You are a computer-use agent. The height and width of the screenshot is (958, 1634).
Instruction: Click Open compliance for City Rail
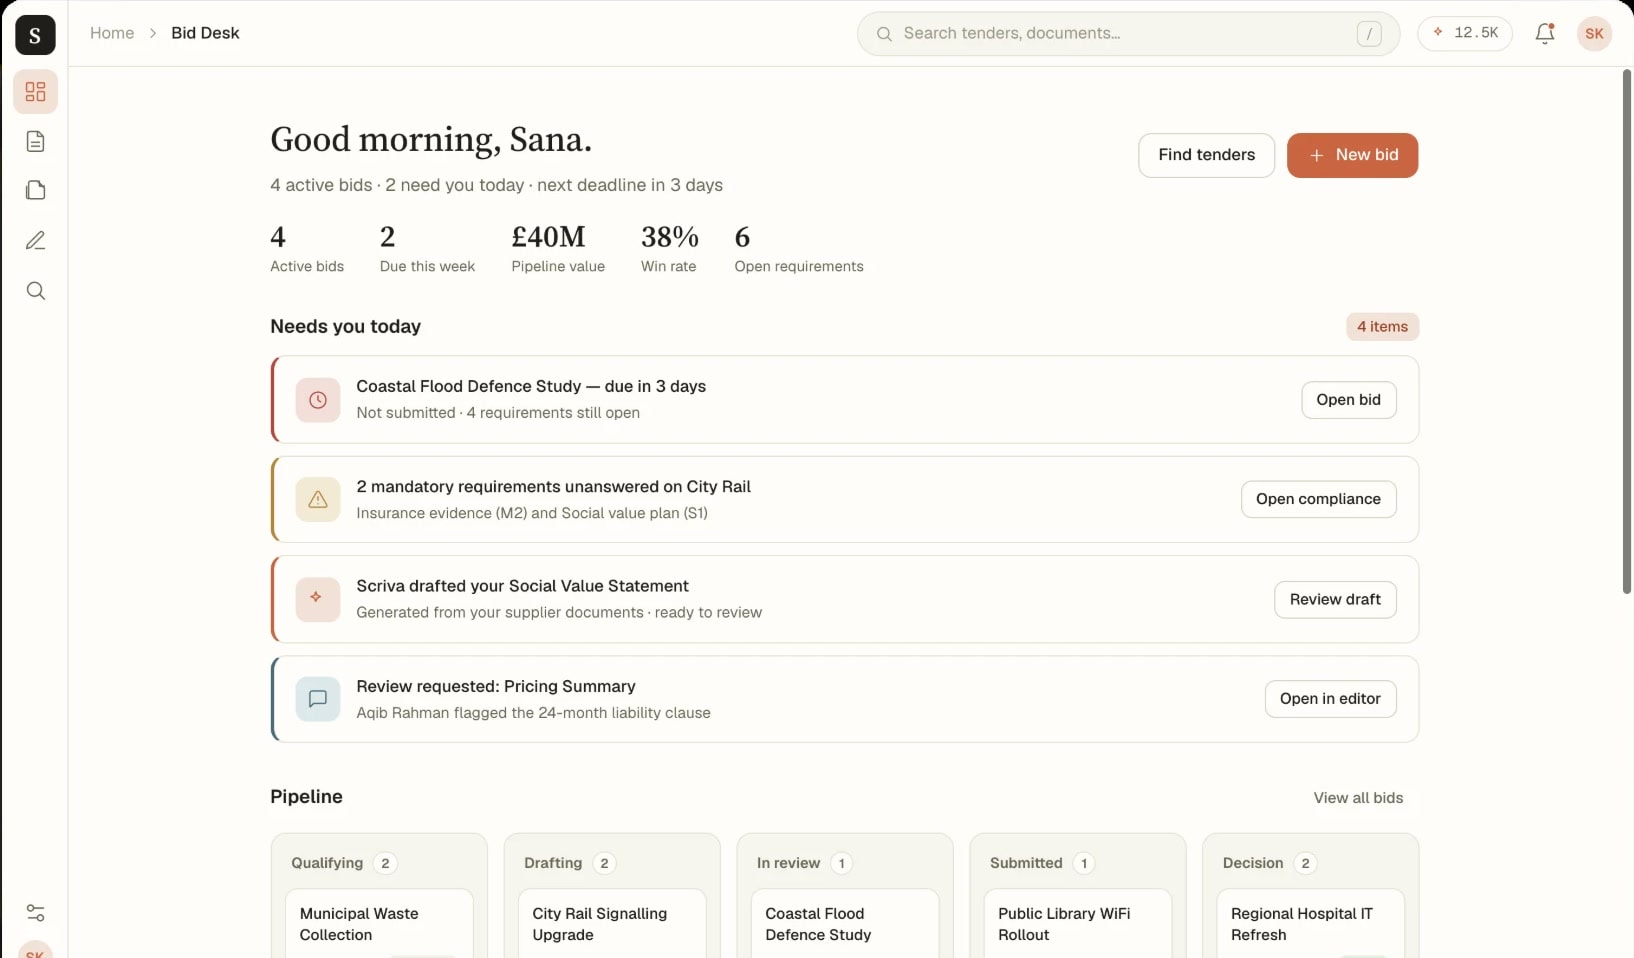coord(1318,499)
